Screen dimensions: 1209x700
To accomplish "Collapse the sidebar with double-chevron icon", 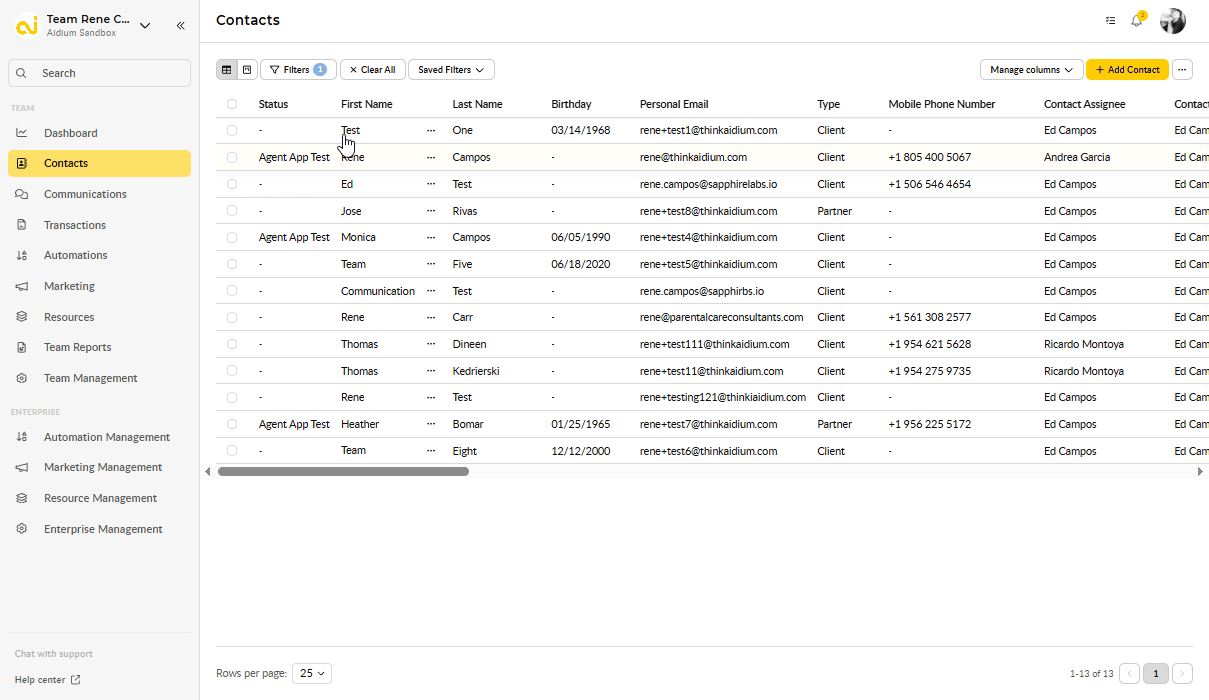I will (180, 26).
